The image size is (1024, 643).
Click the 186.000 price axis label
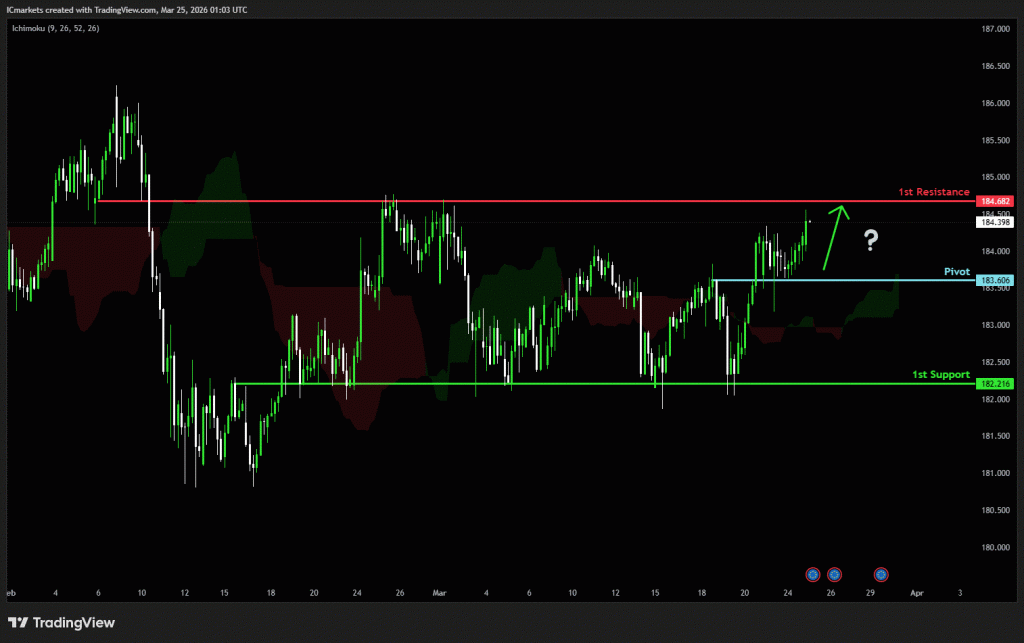click(x=993, y=103)
